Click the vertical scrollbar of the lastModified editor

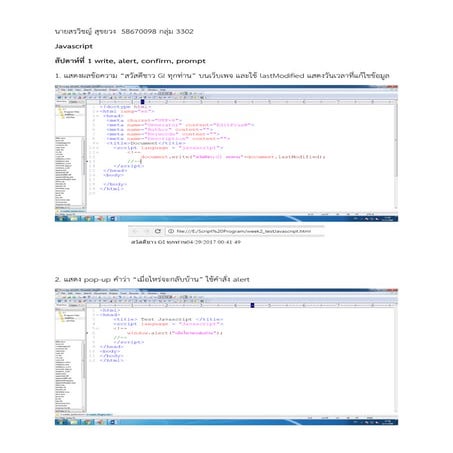pyautogui.click(x=396, y=157)
